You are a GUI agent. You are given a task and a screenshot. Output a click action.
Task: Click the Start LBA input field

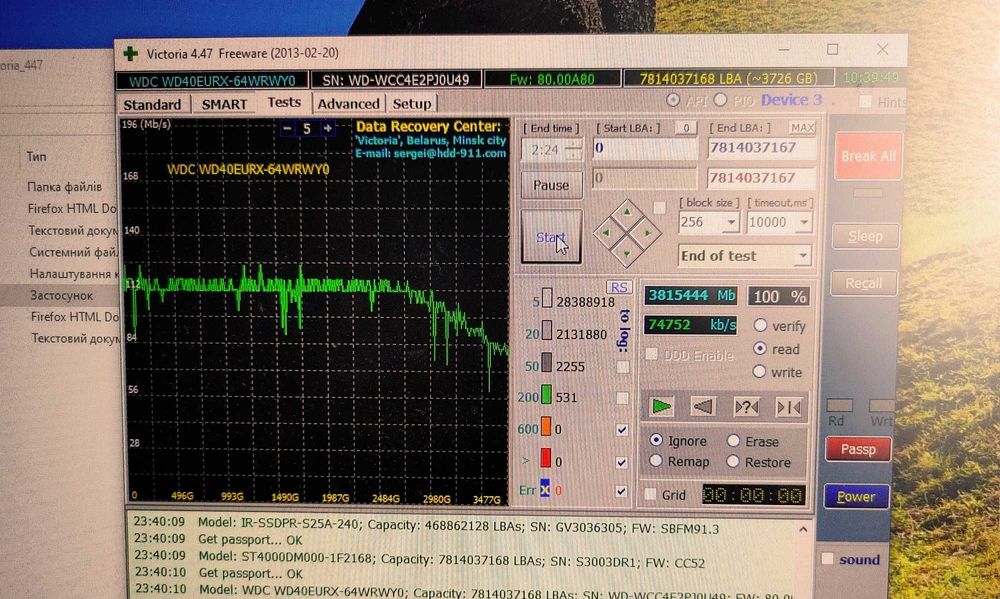645,148
